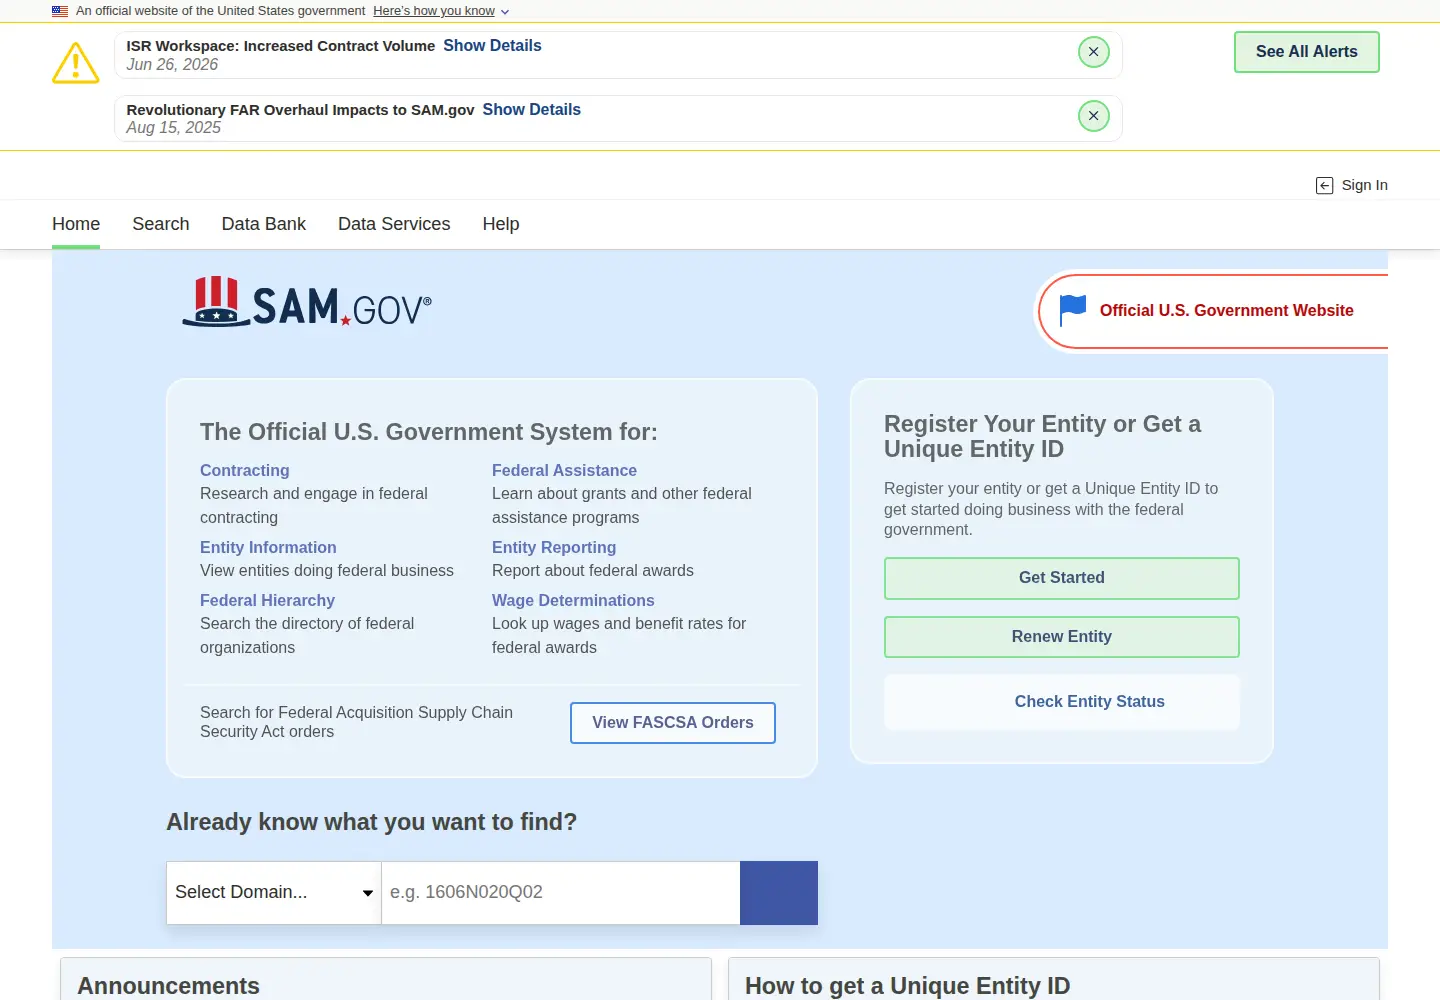The height and width of the screenshot is (1000, 1440).
Task: Go to the Home tab
Action: point(76,224)
